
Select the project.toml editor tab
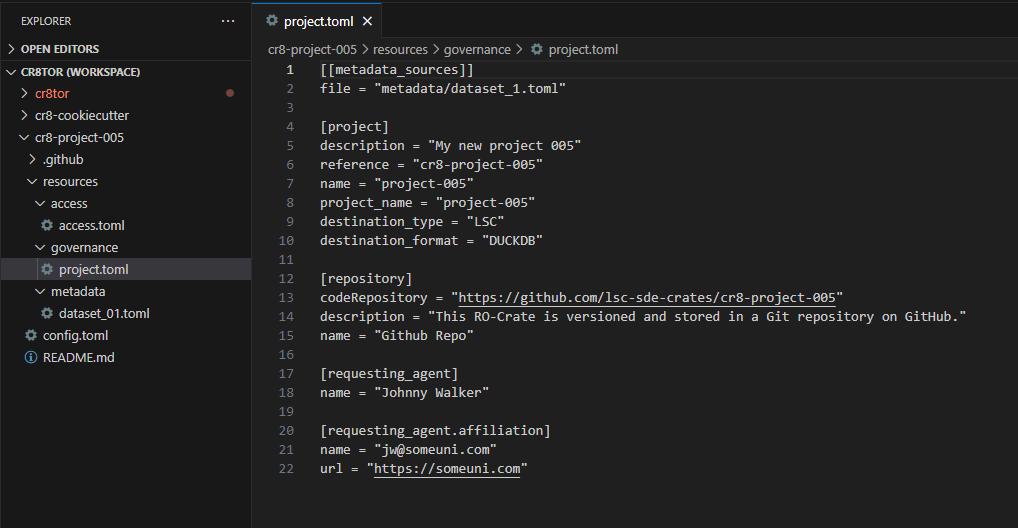tap(318, 21)
